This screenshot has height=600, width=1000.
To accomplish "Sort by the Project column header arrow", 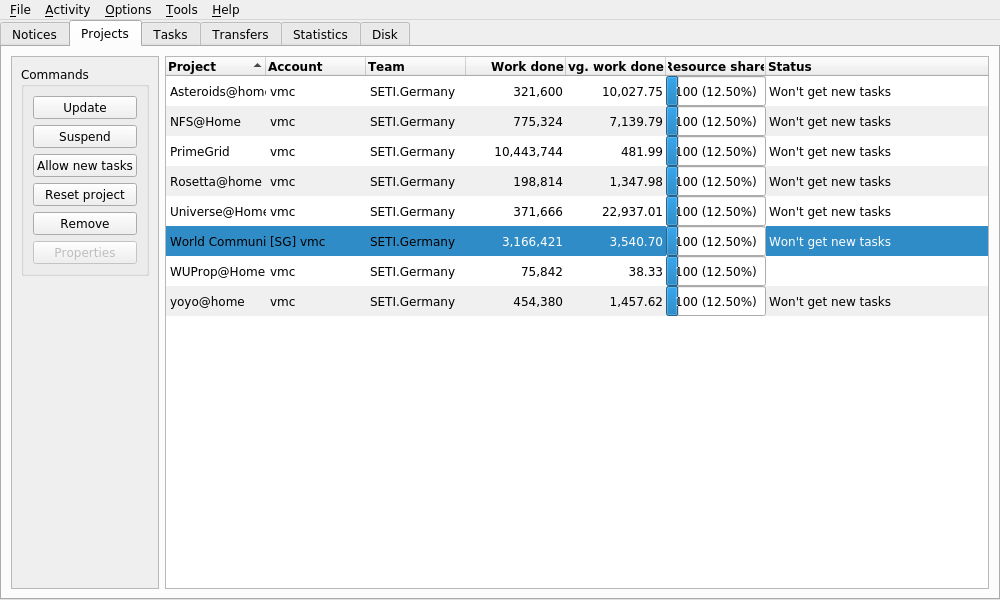I will click(x=257, y=66).
